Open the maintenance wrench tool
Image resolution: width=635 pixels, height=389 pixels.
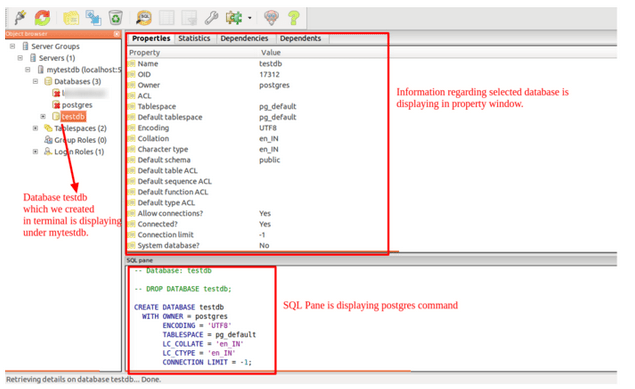click(211, 17)
